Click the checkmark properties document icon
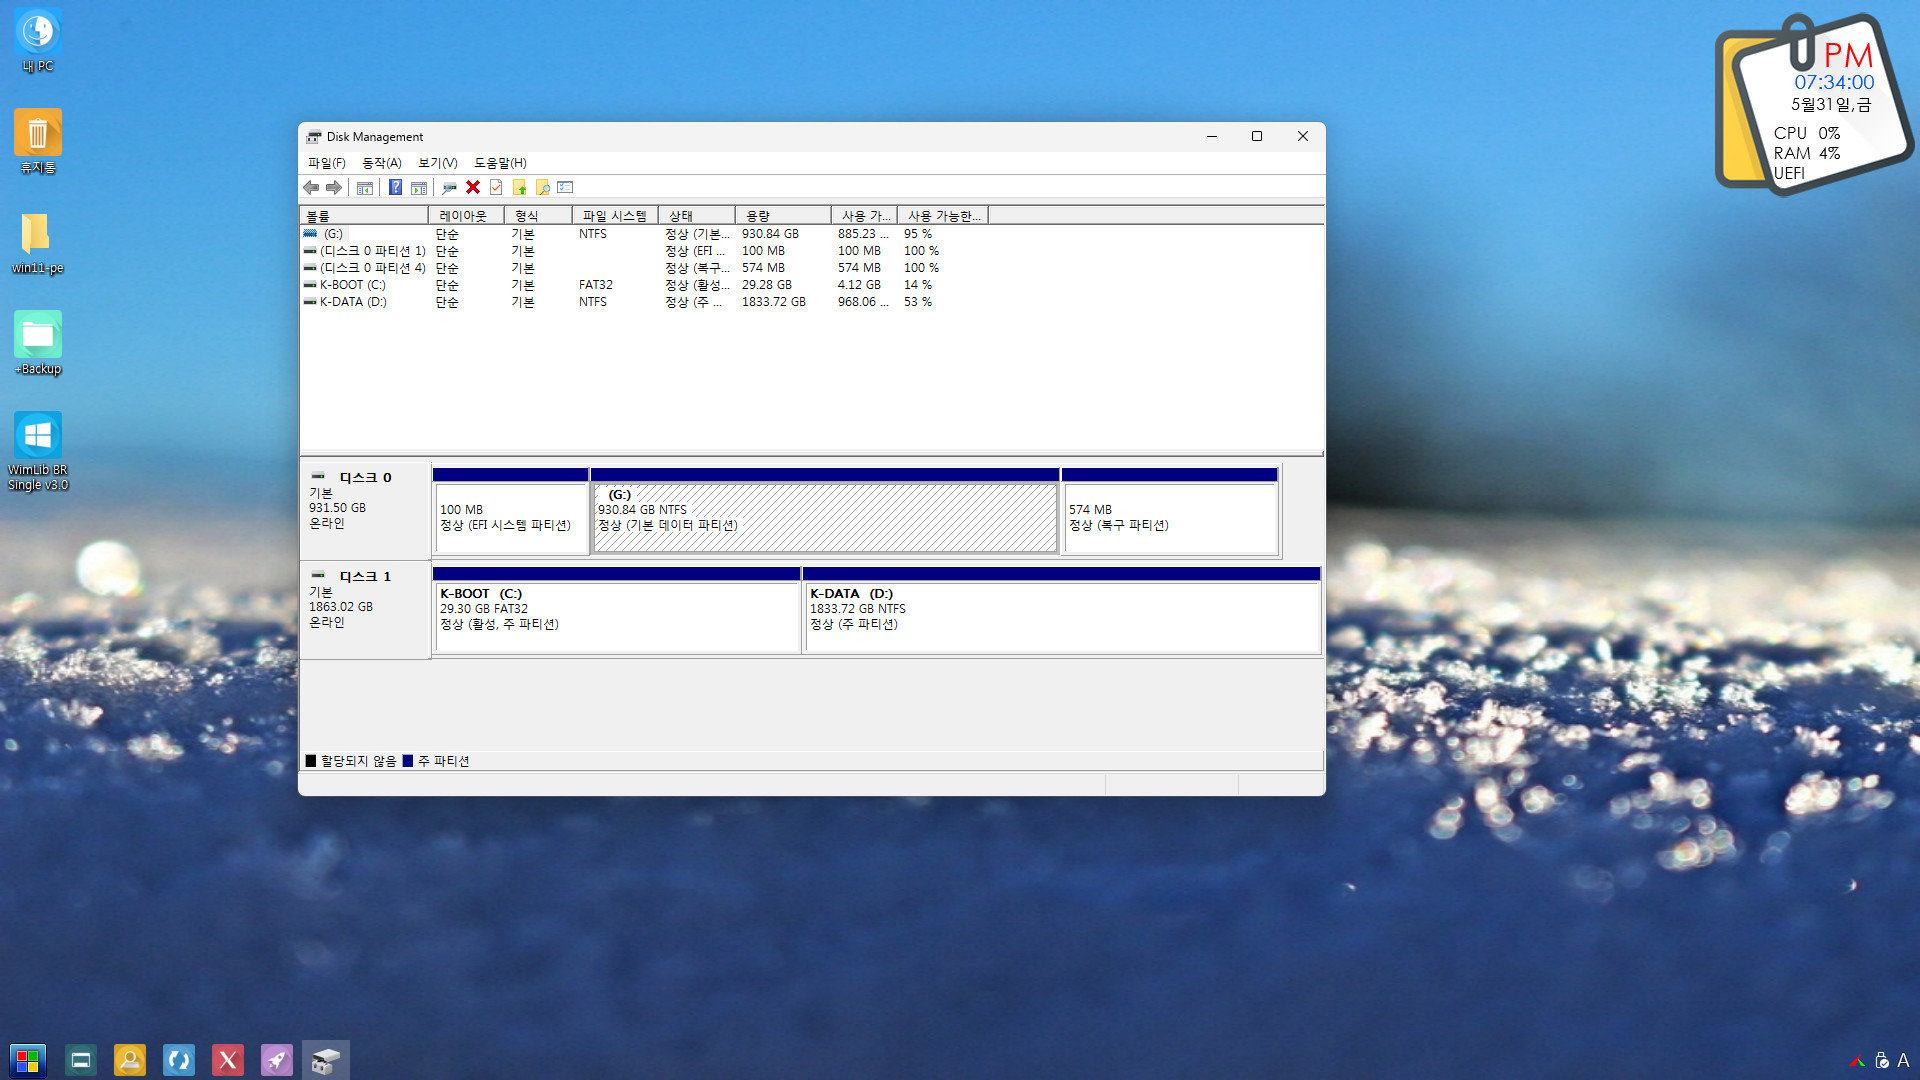This screenshot has height=1080, width=1920. click(496, 187)
